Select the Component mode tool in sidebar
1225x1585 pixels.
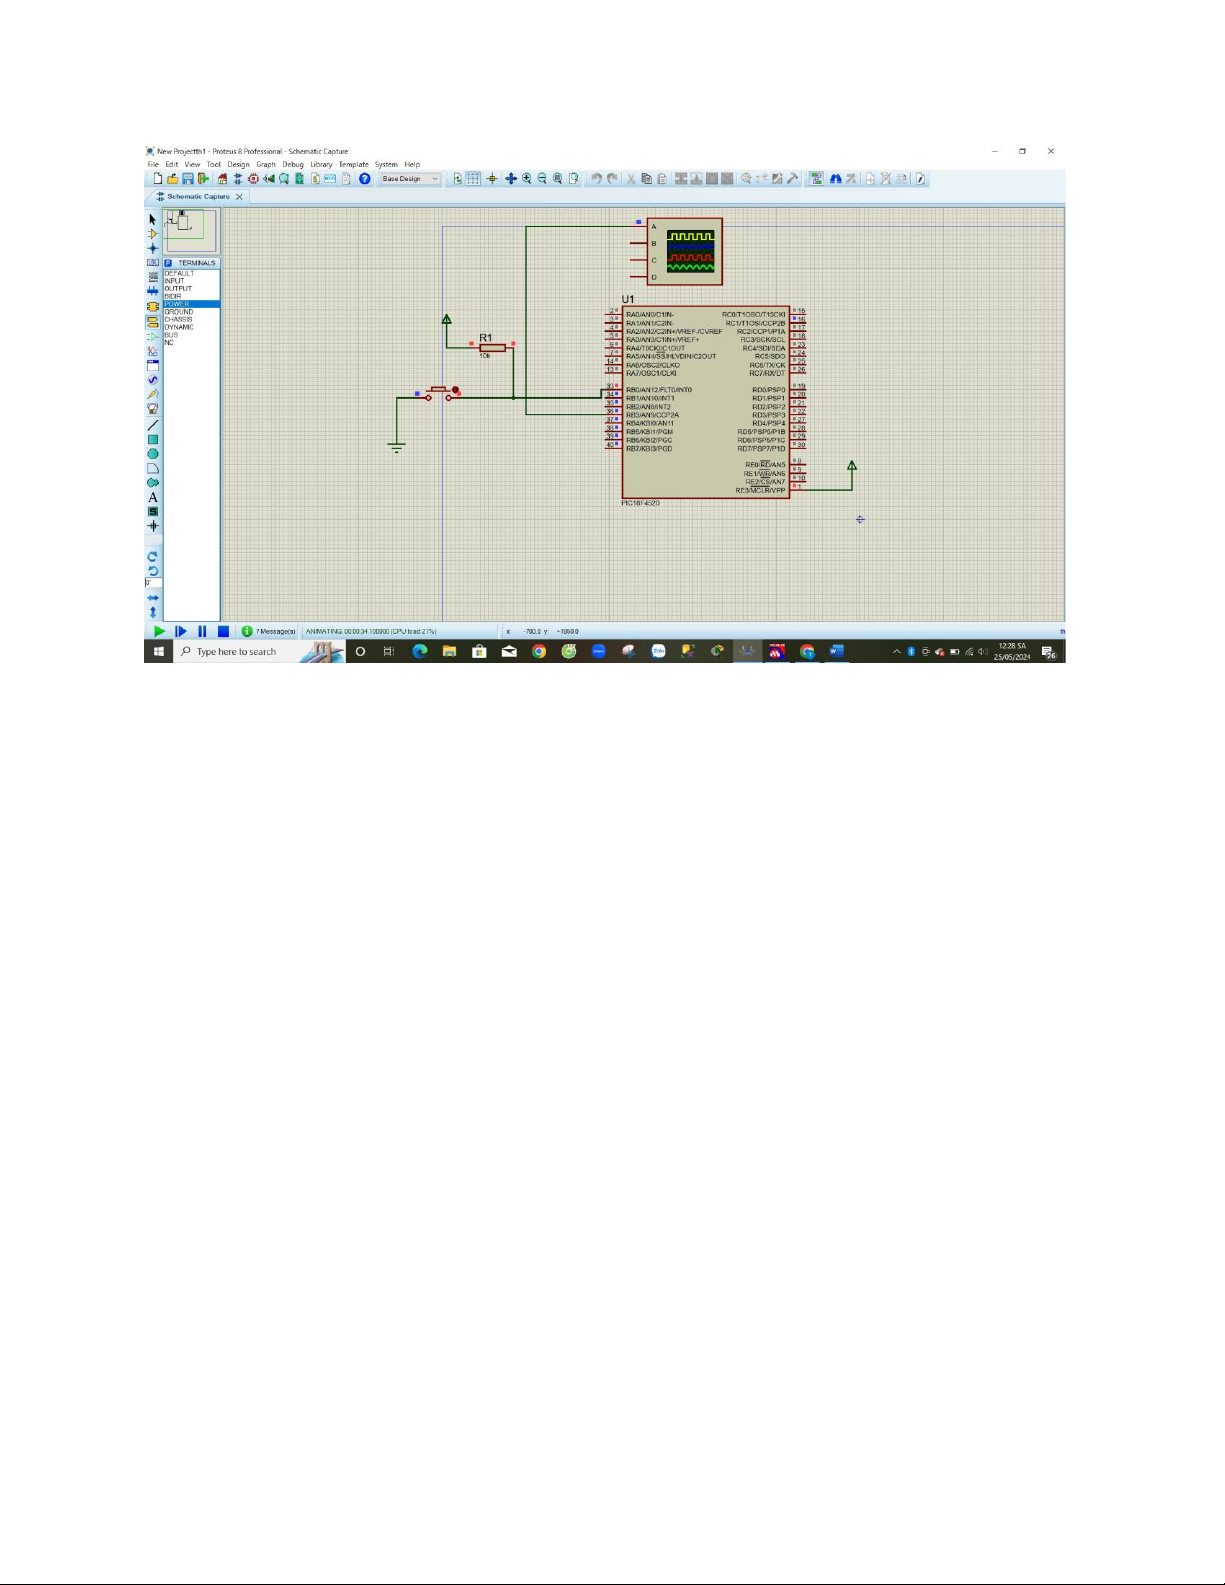(153, 234)
